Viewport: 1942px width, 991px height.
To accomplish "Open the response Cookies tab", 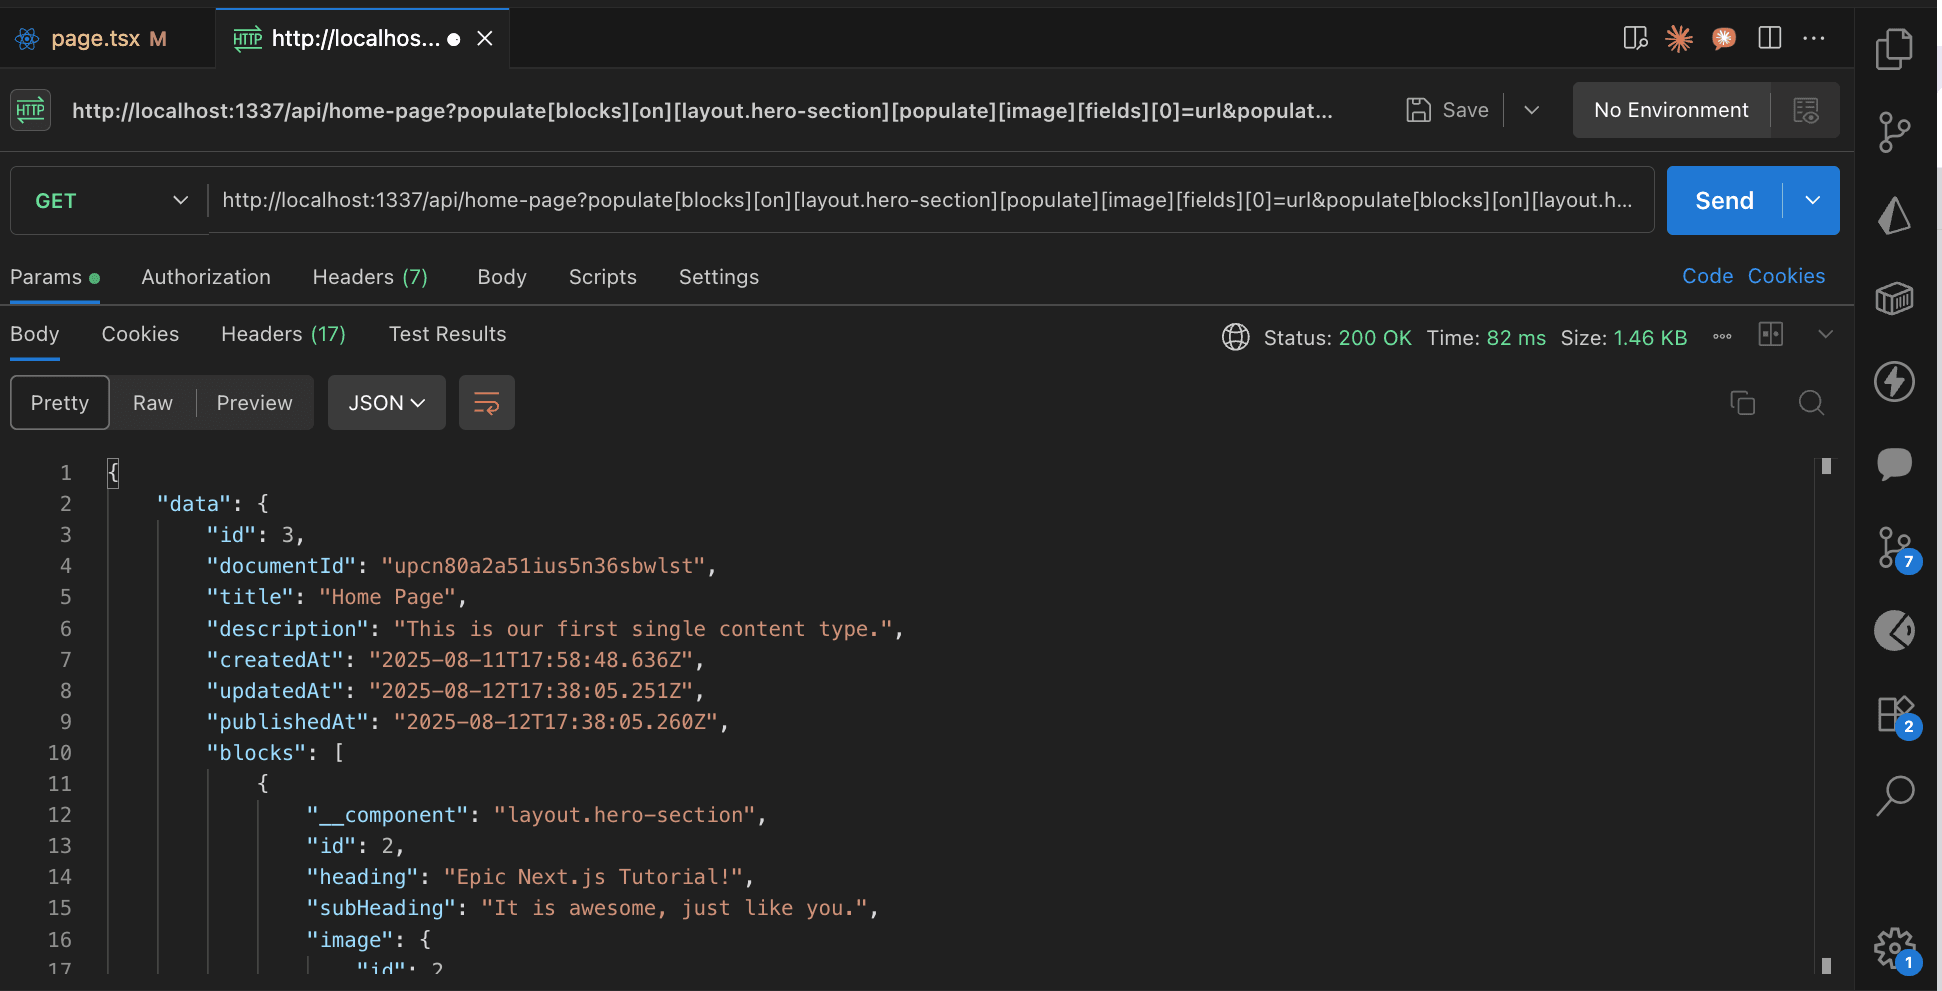I will (140, 334).
